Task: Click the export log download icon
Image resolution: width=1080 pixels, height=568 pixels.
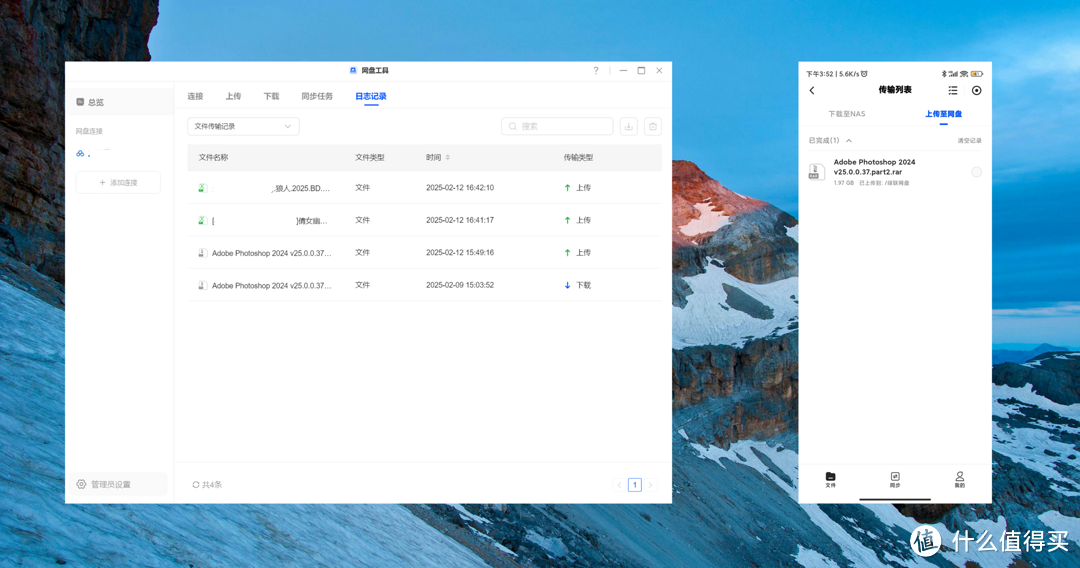Action: pyautogui.click(x=628, y=127)
